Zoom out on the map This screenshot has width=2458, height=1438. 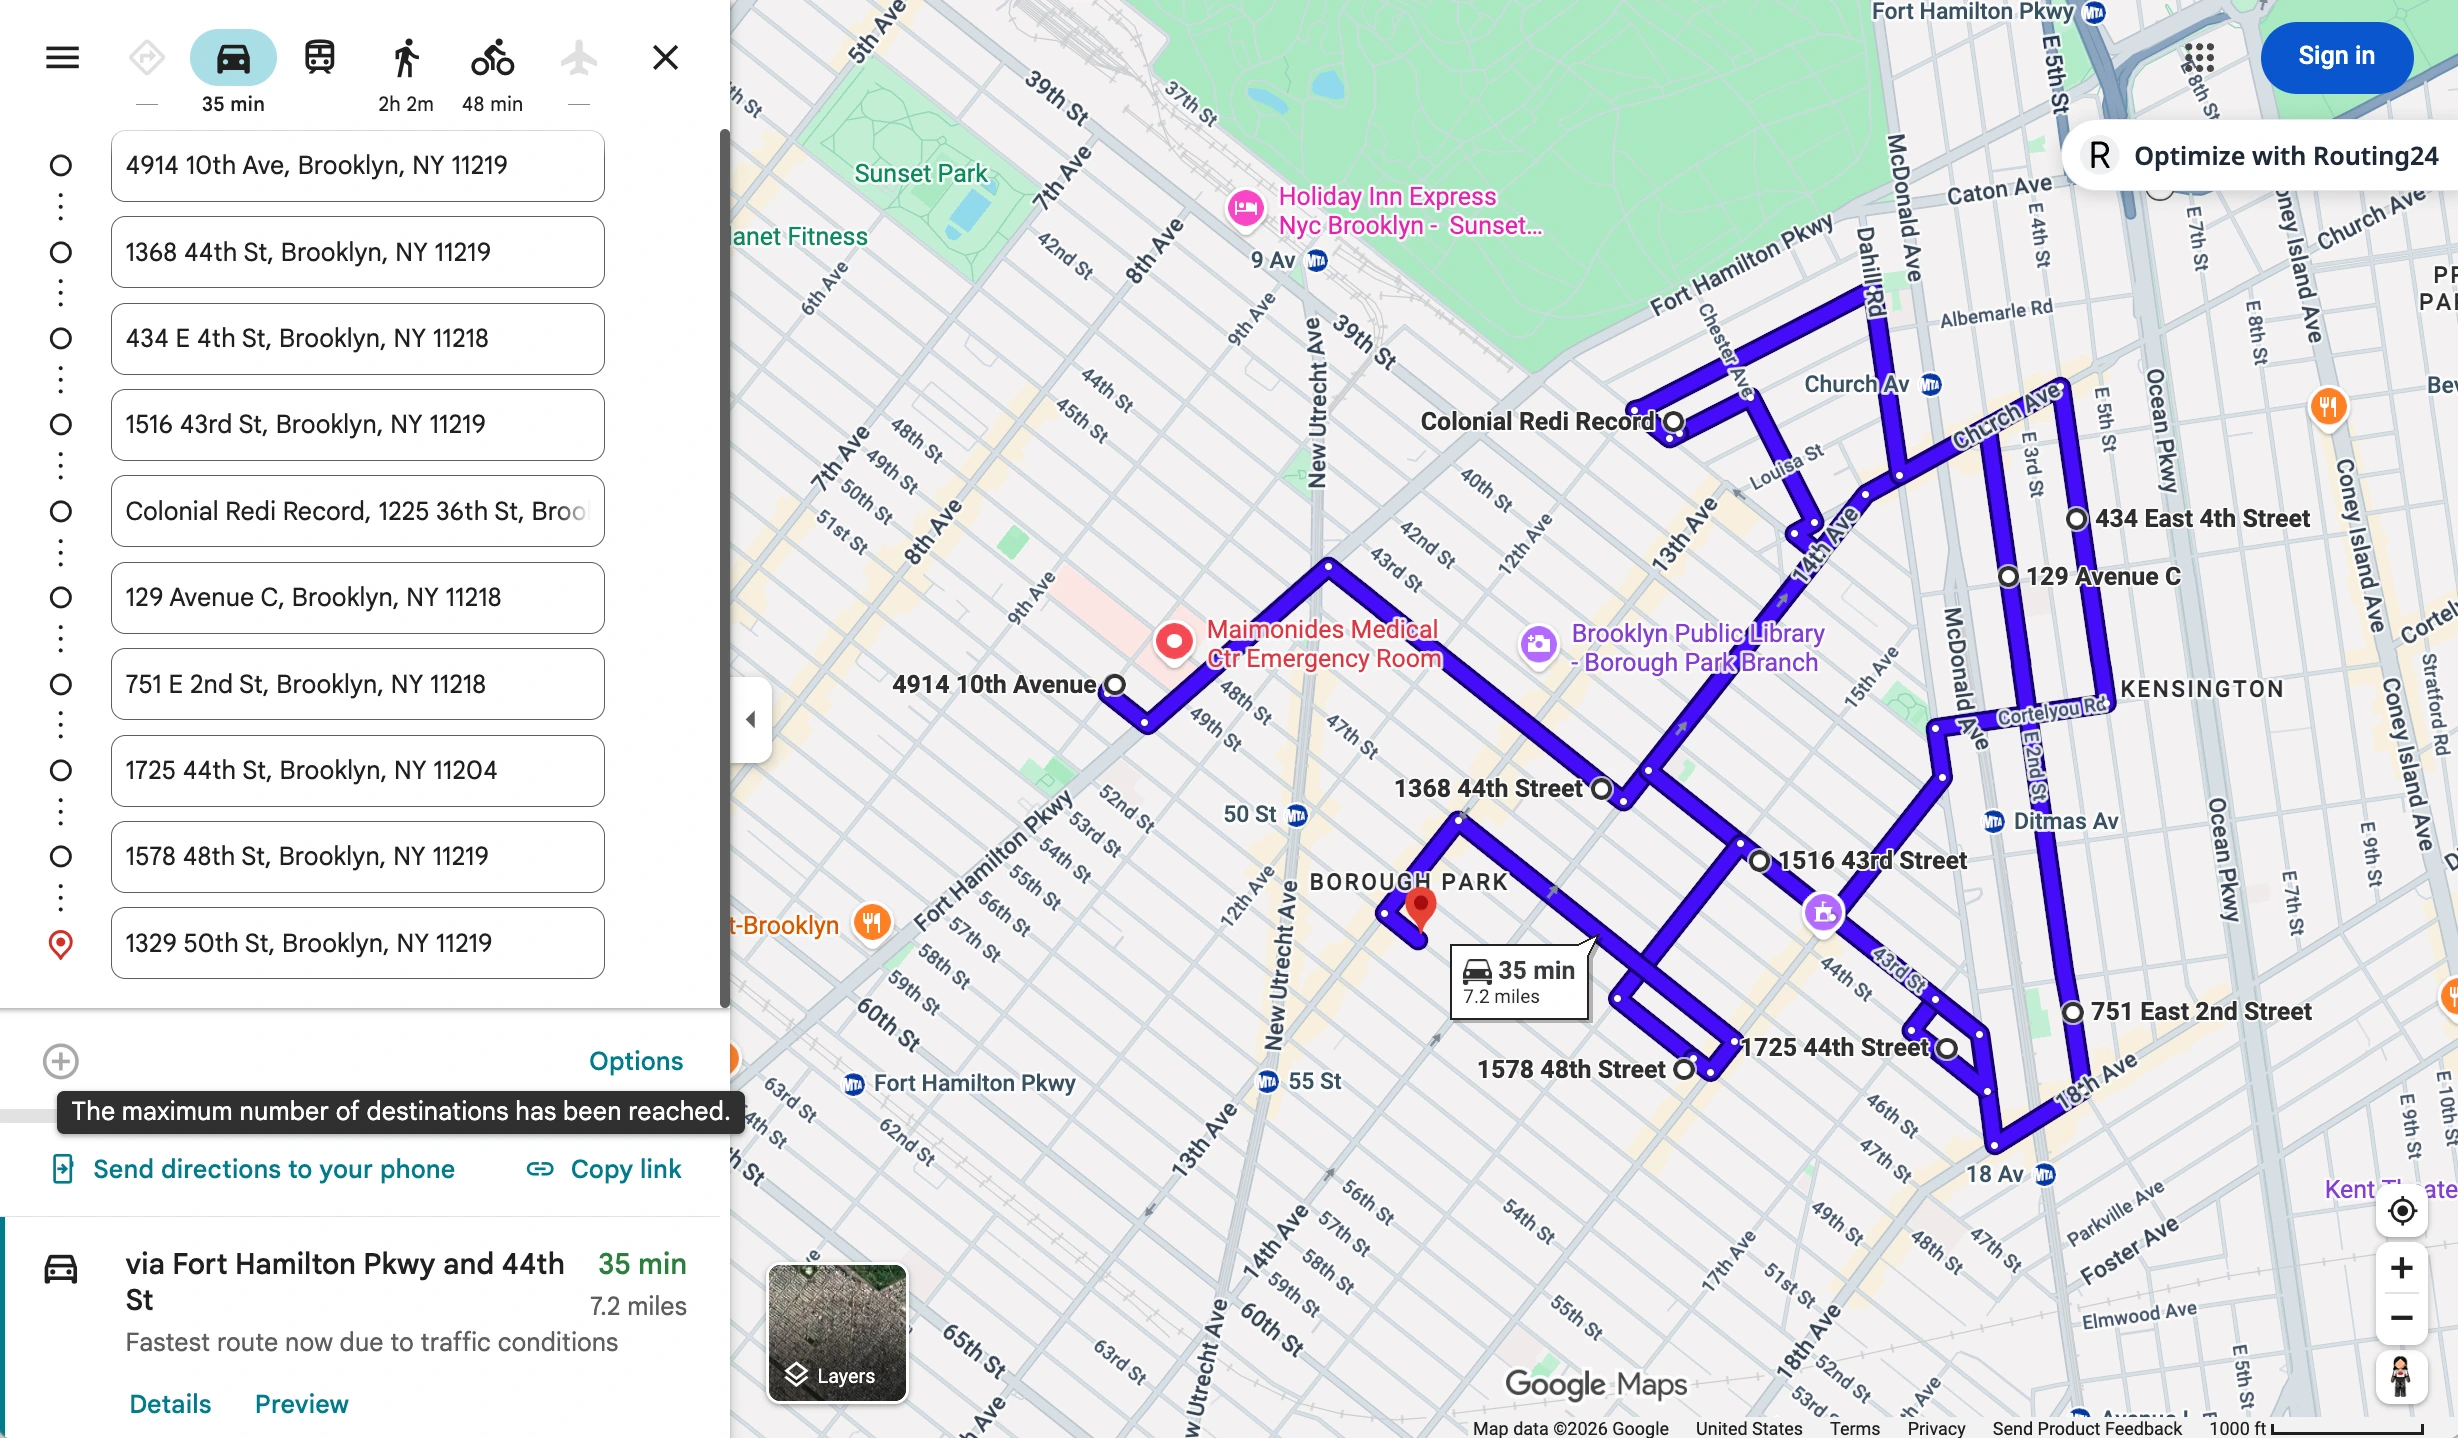[x=2402, y=1318]
